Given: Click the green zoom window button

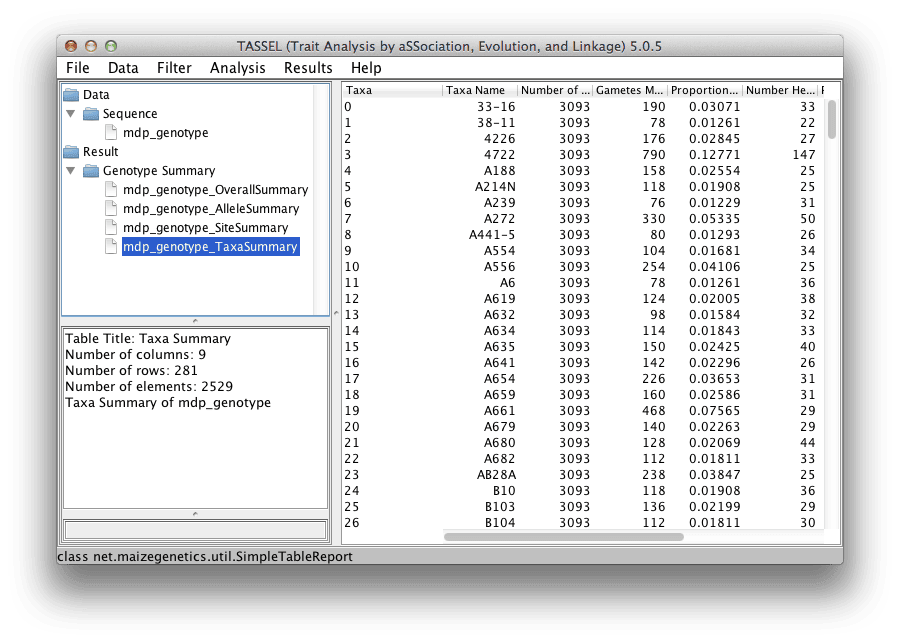Looking at the screenshot, I should click(x=111, y=46).
